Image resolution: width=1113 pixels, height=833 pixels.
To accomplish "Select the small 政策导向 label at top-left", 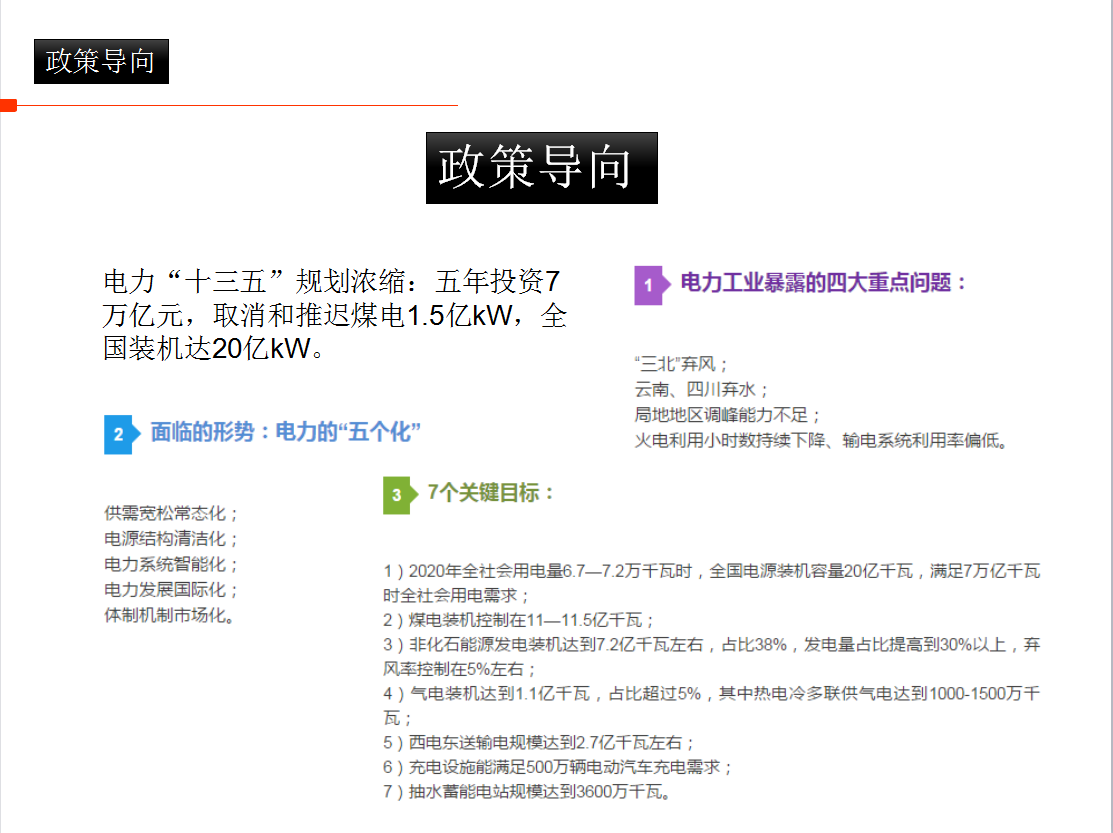I will click(x=101, y=62).
